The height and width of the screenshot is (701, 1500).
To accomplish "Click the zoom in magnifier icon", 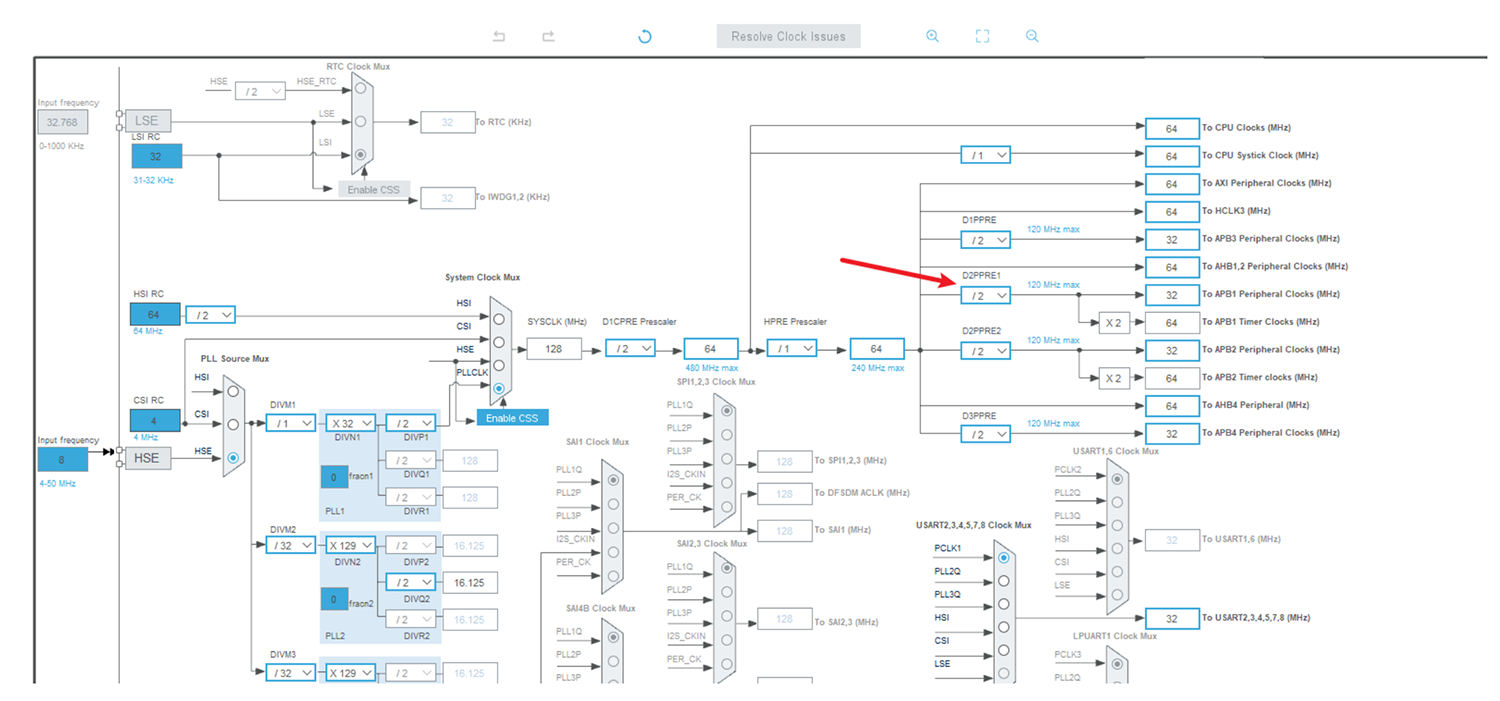I will point(932,36).
